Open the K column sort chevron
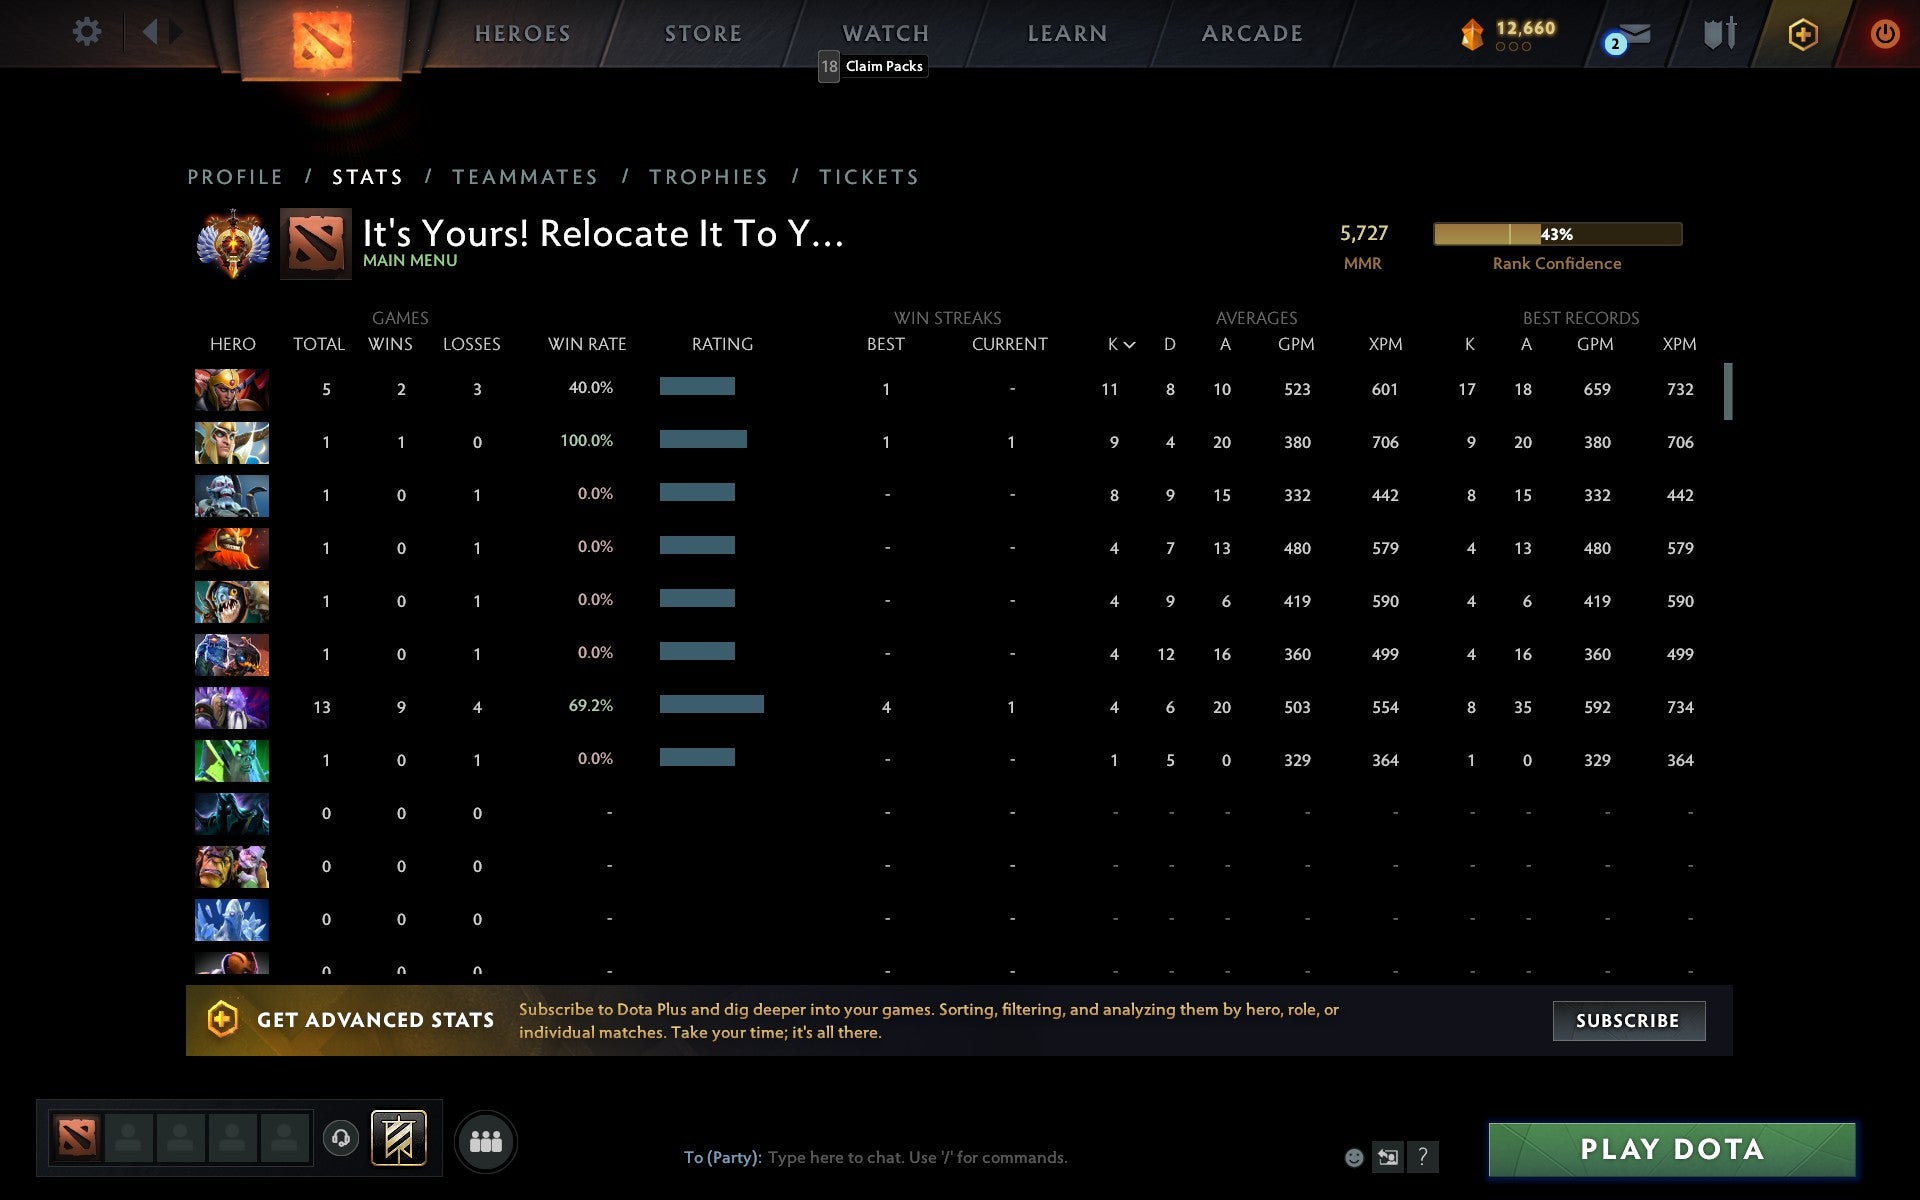Screen dimensions: 1920x1200 click(1130, 344)
